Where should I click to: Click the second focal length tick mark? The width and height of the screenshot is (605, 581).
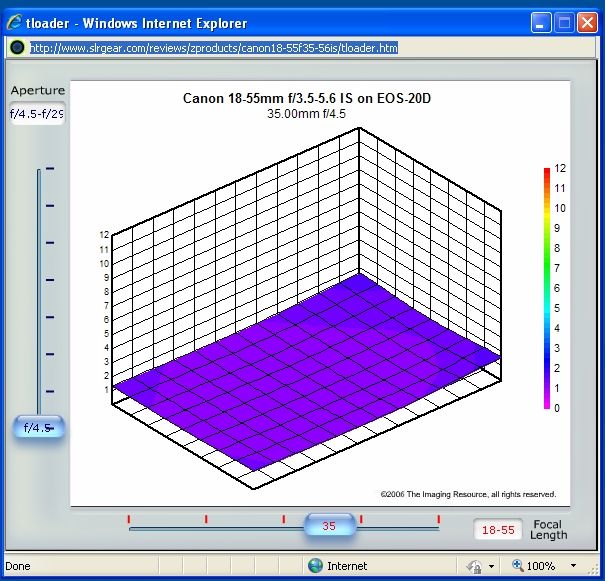click(206, 518)
